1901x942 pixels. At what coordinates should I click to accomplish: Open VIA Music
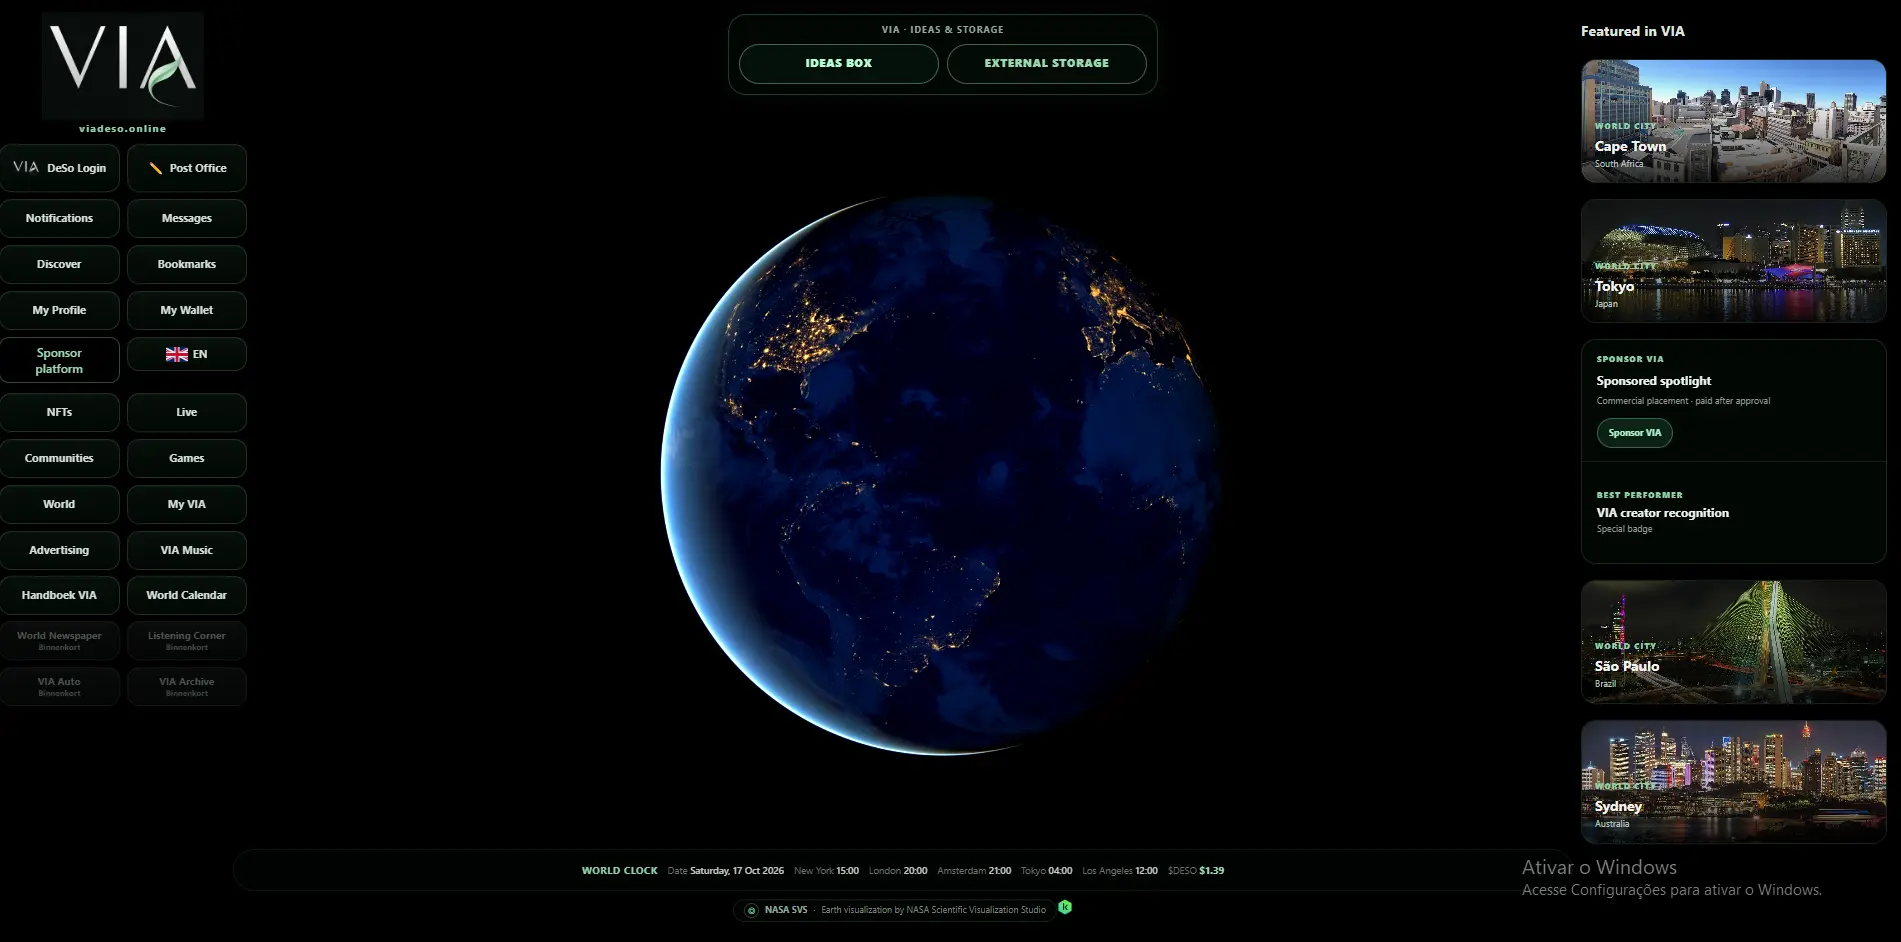187,550
